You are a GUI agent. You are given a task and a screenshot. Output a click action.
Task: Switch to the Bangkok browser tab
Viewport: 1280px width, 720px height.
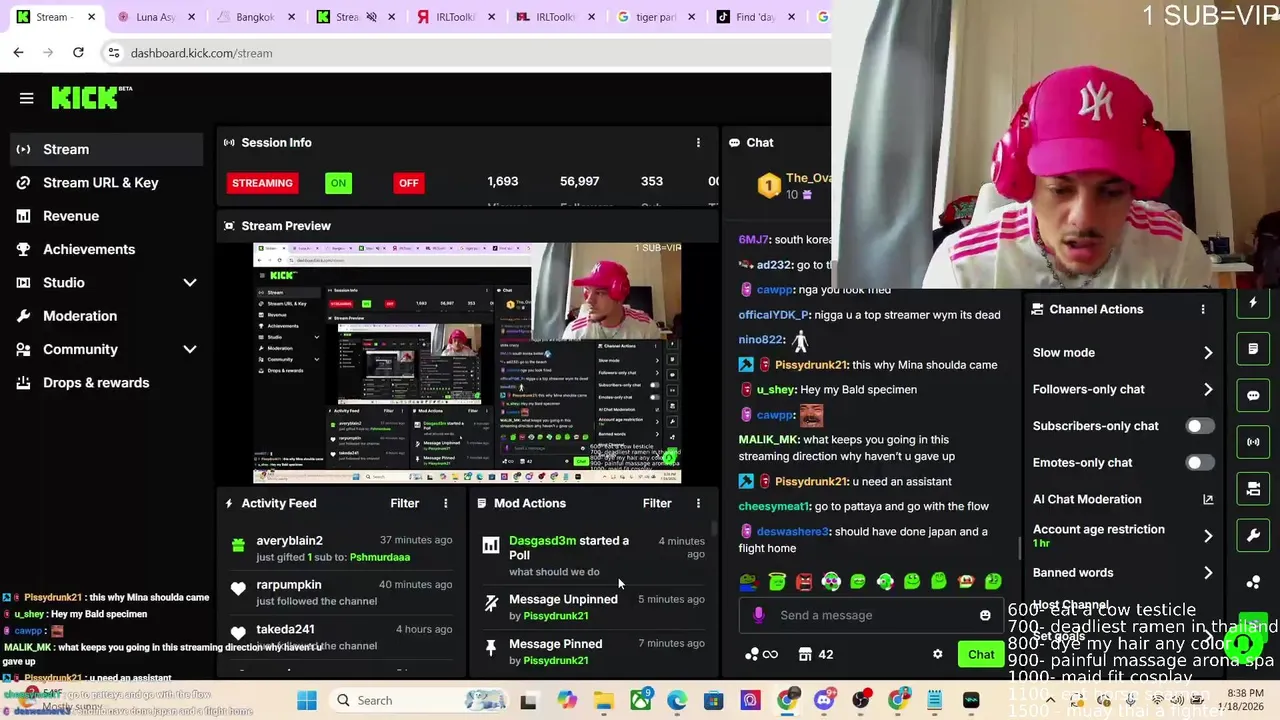[255, 17]
